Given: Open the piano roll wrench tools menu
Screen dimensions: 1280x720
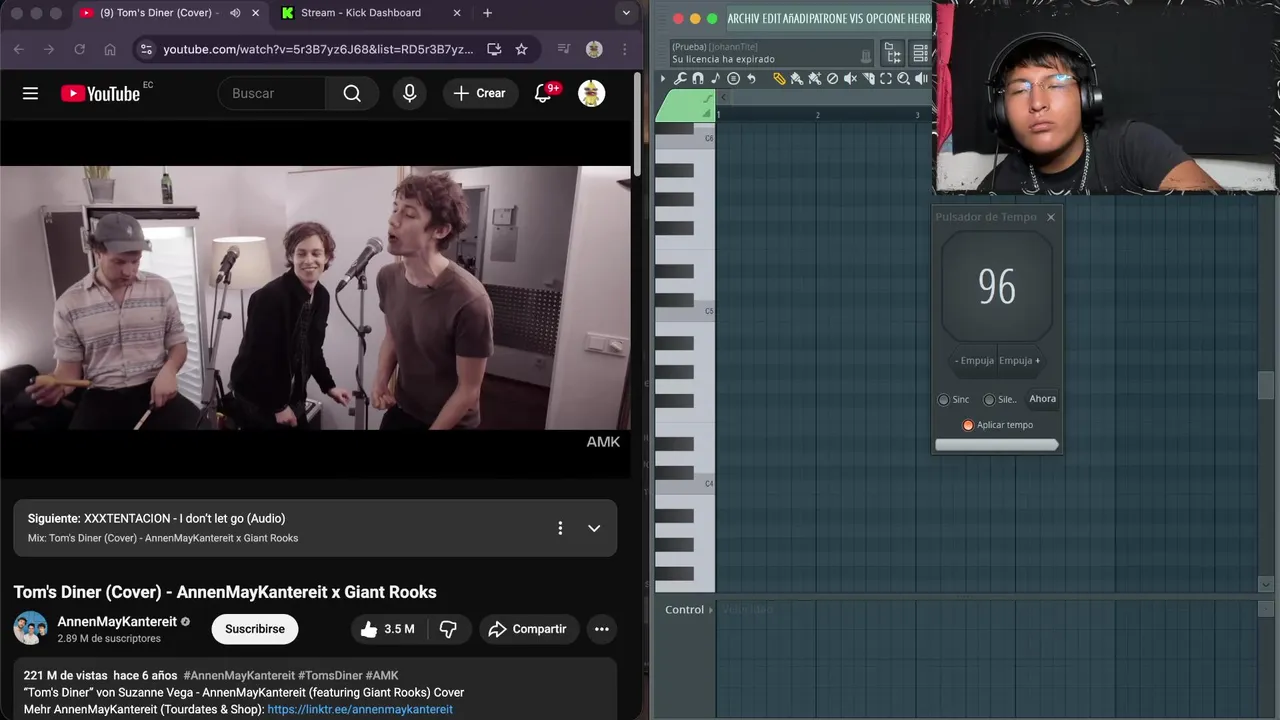Looking at the screenshot, I should point(680,78).
